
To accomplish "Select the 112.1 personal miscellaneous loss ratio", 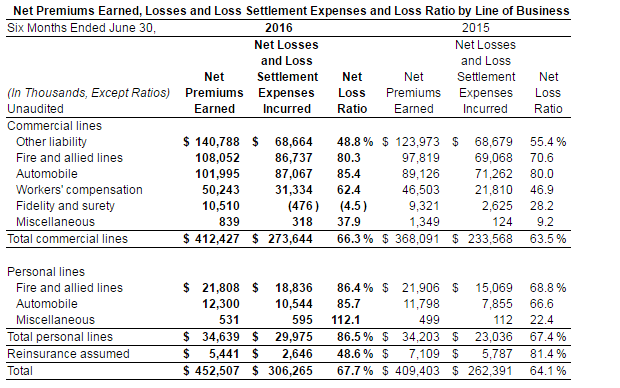I will coord(346,320).
